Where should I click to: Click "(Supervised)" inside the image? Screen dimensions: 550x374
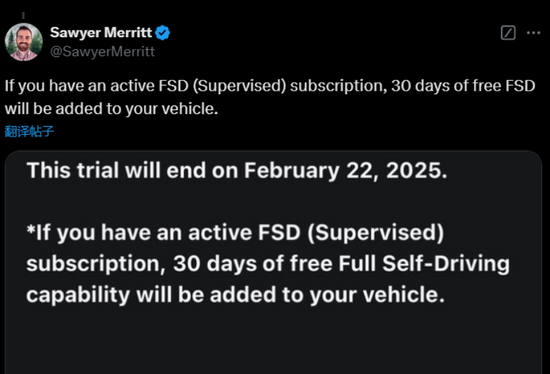tap(376, 233)
